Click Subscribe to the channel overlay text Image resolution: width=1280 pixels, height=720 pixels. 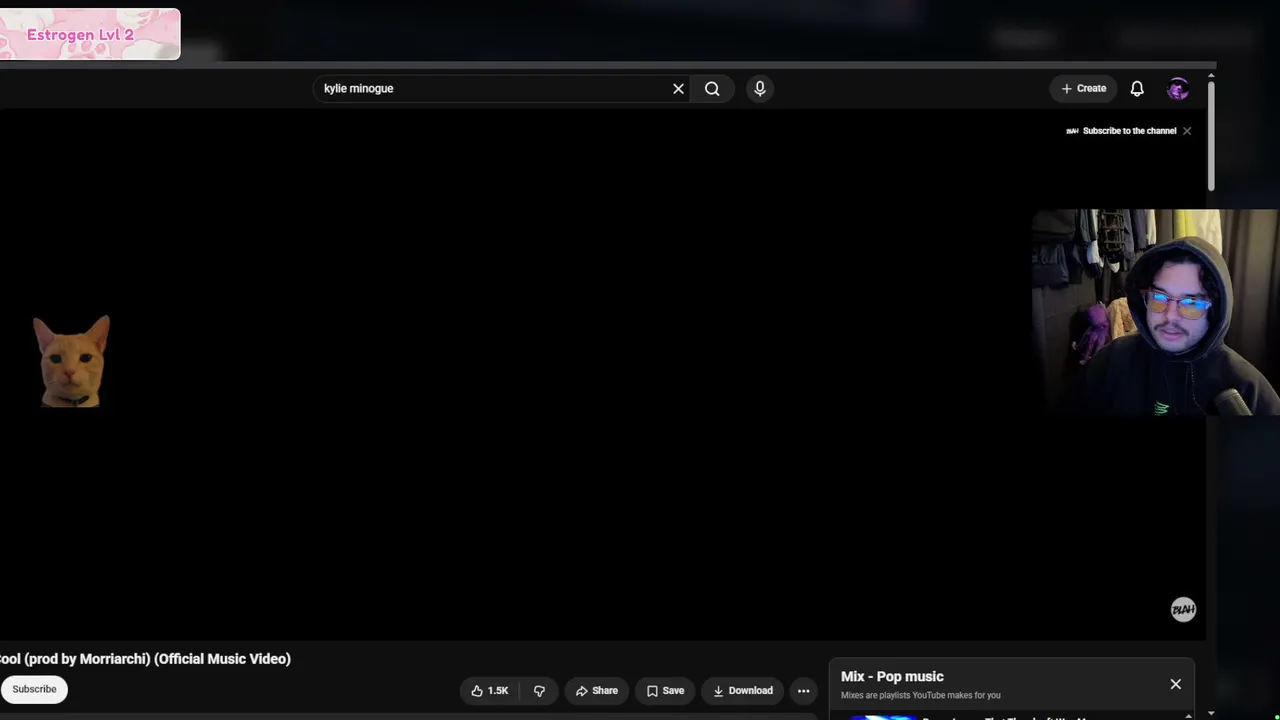[1129, 131]
